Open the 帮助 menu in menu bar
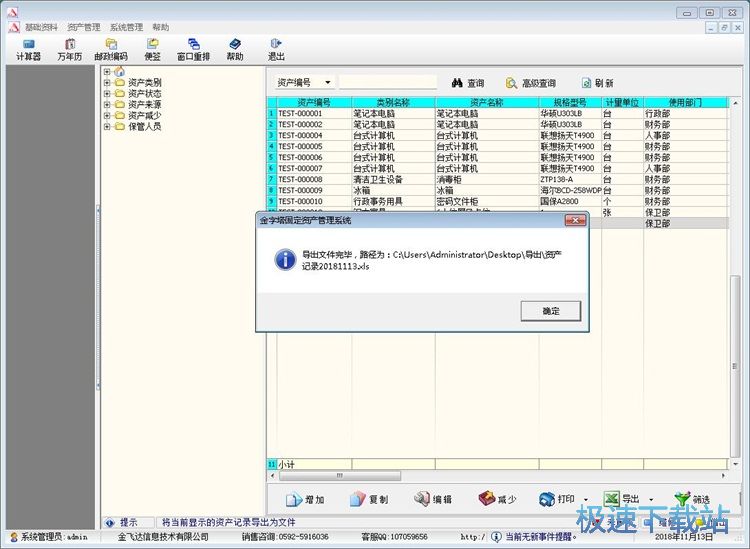This screenshot has height=549, width=750. point(161,27)
